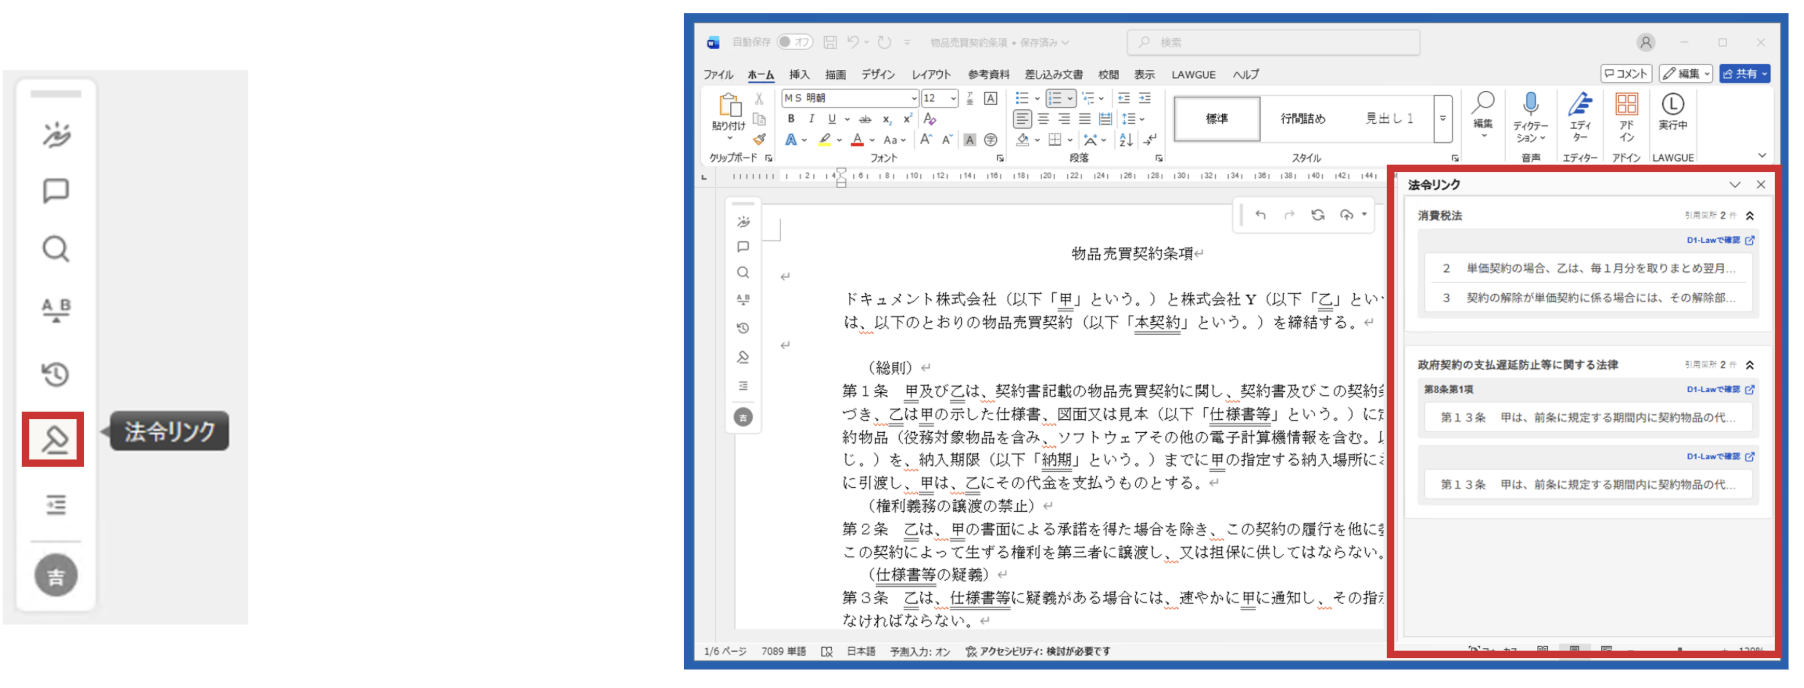1804x688 pixels.
Task: Open the LAWGUE 実行中 ribbon icon
Action: (1672, 111)
